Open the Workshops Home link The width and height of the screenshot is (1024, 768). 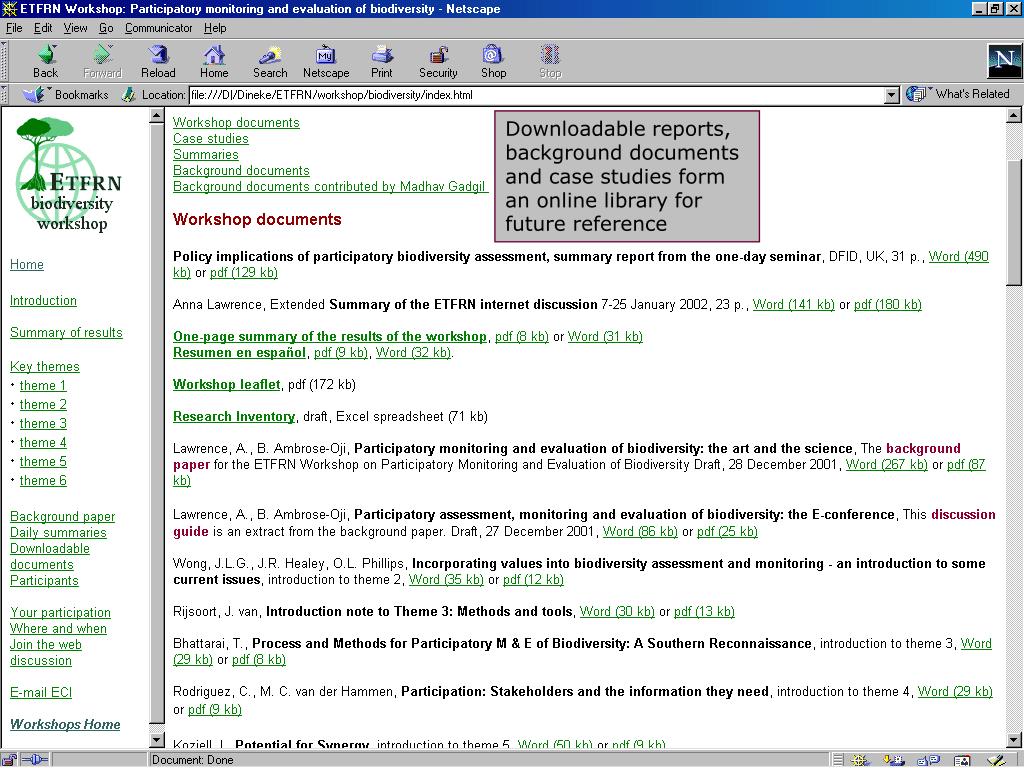tap(65, 724)
